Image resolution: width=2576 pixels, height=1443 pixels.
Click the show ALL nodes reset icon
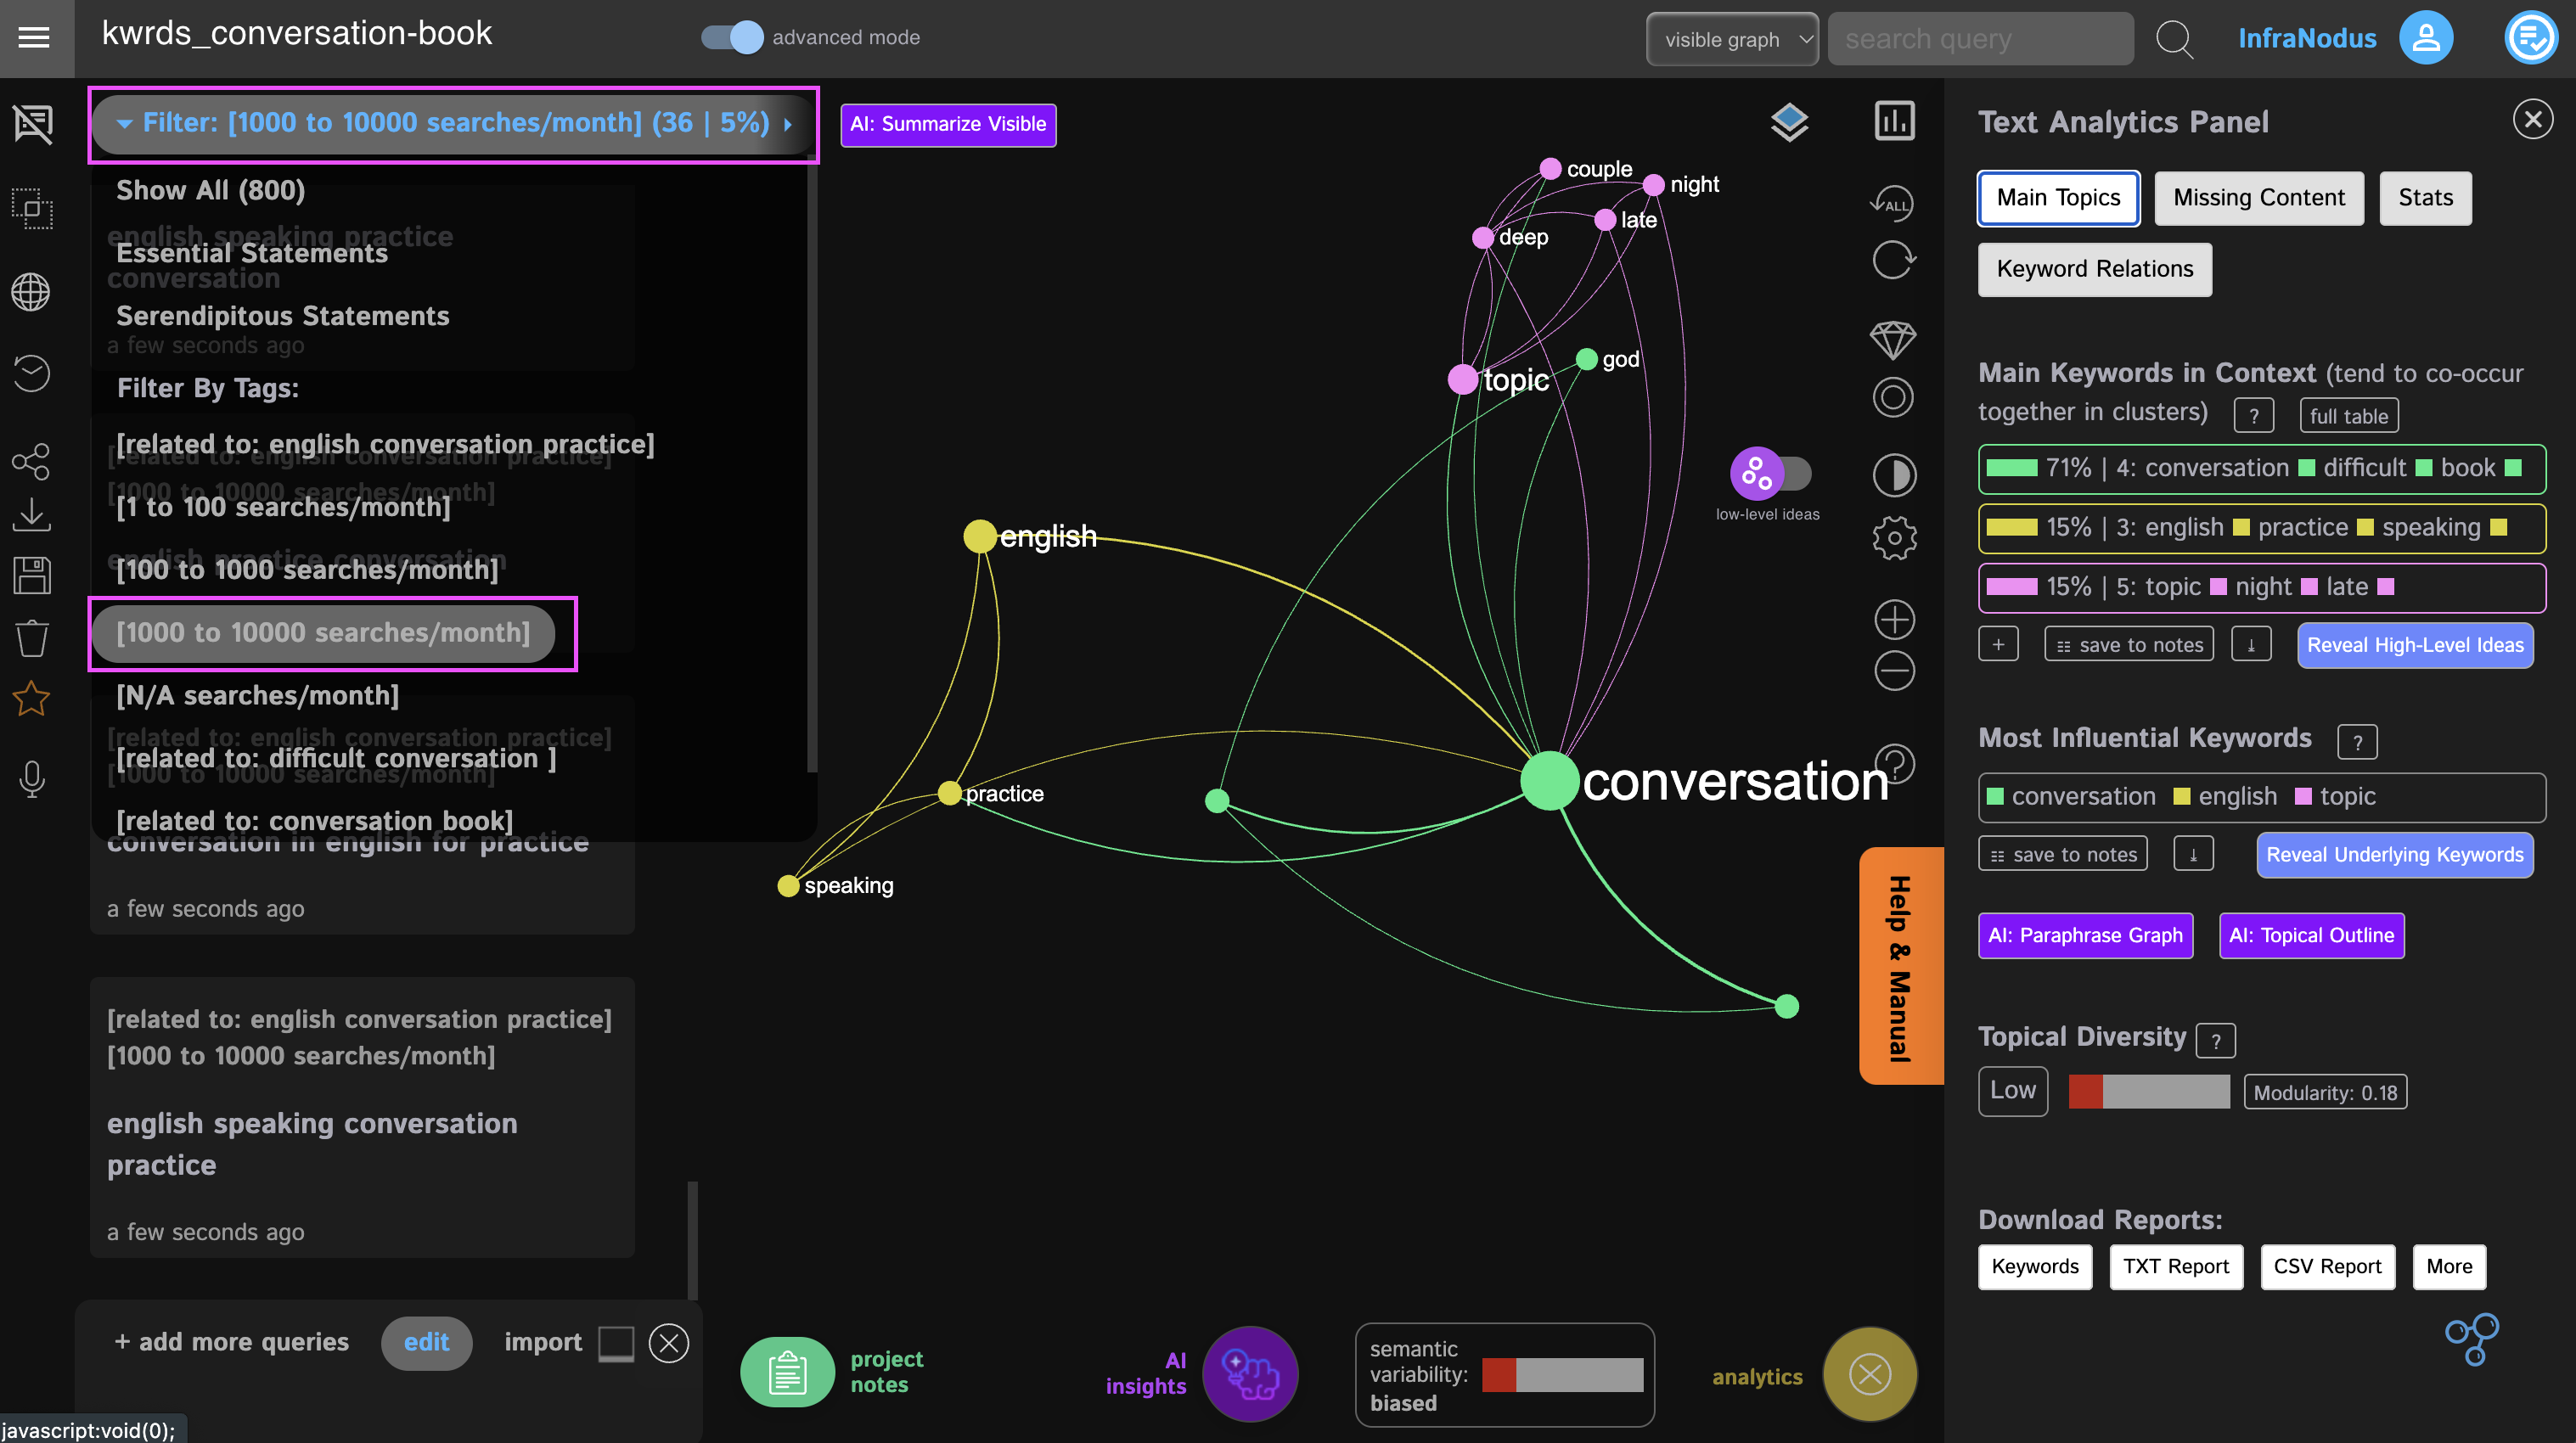[x=1892, y=204]
